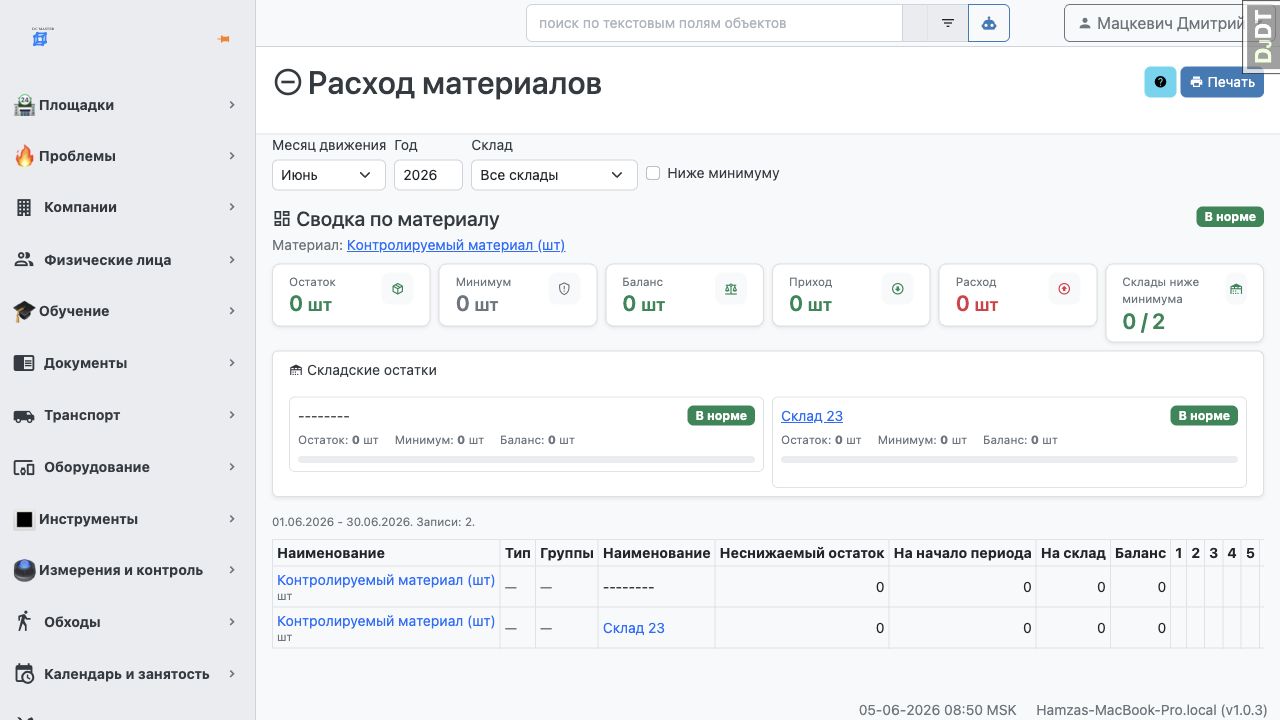This screenshot has width=1280, height=720.
Task: Enable the Ниже минимуму checkbox
Action: click(x=653, y=173)
